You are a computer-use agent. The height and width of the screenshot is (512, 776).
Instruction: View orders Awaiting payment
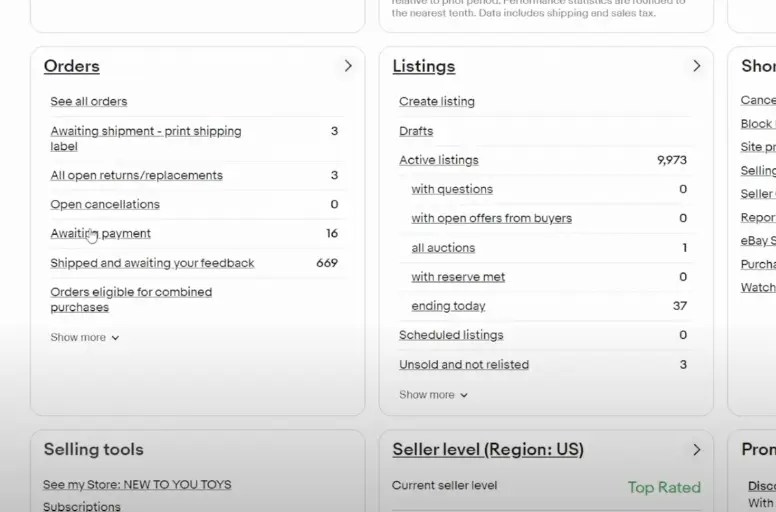[x=100, y=234]
